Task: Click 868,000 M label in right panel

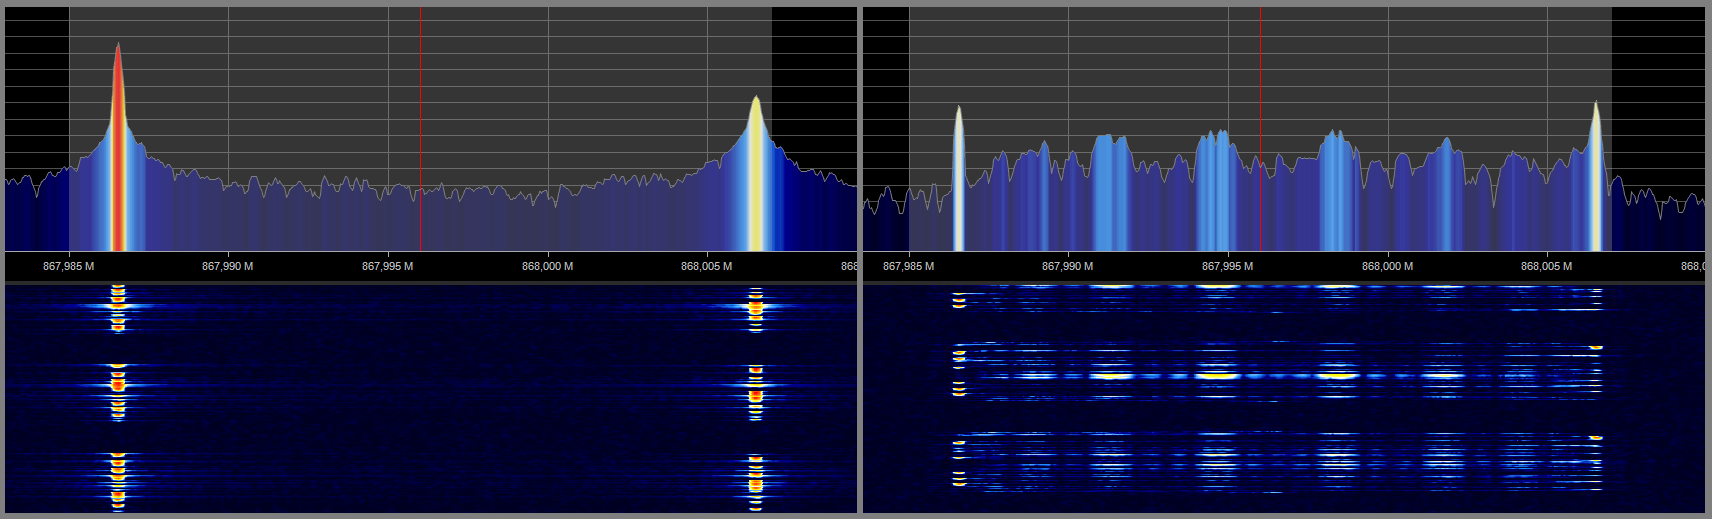Action: click(1387, 266)
